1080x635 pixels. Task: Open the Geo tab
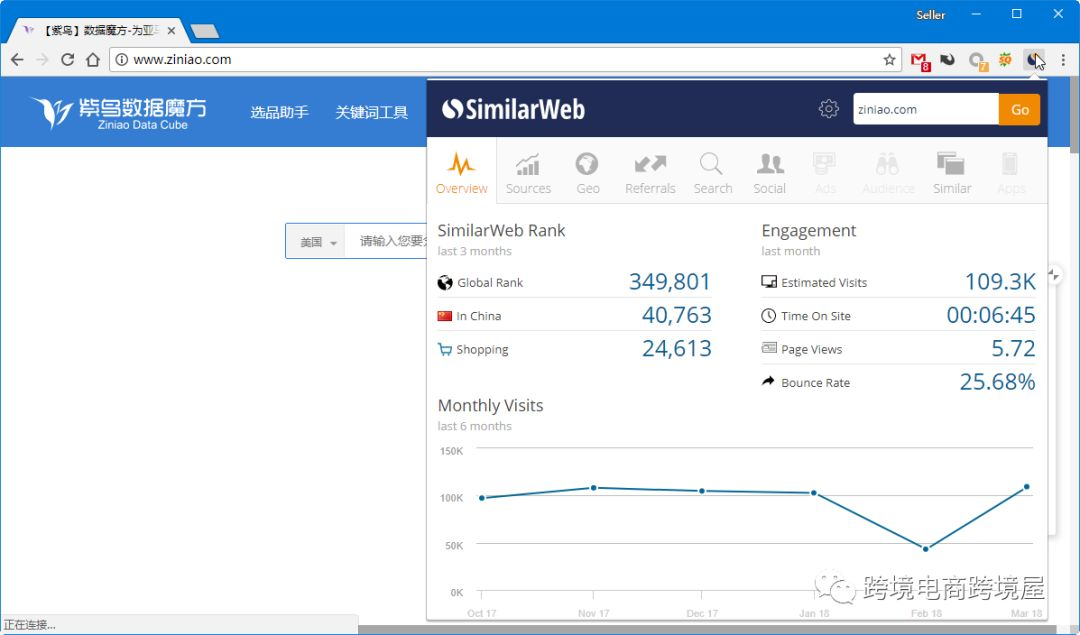pos(588,172)
